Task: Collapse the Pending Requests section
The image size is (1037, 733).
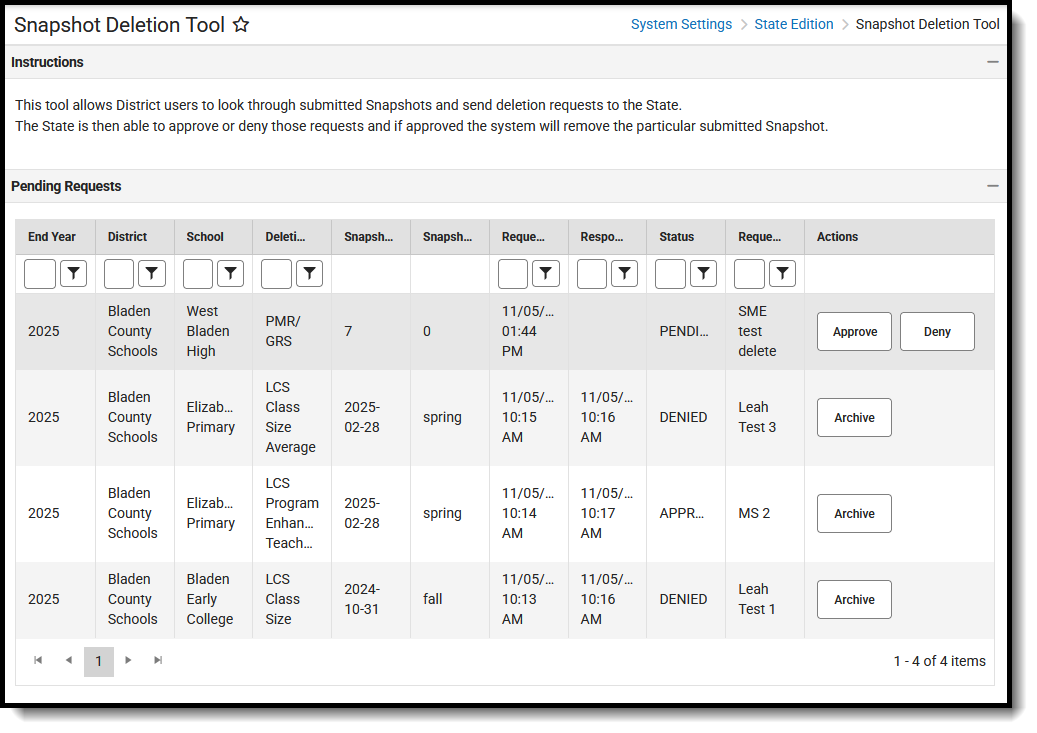Action: pyautogui.click(x=993, y=186)
